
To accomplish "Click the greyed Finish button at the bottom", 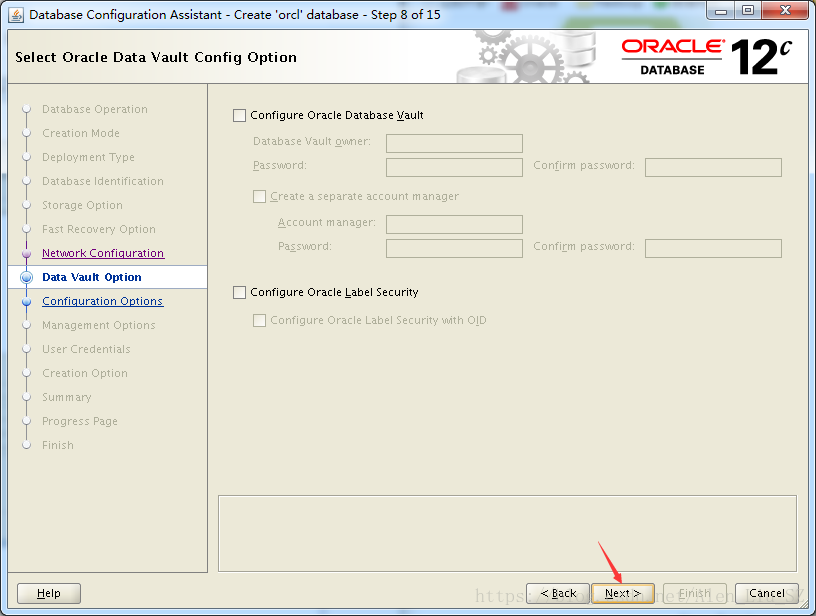I will [x=695, y=593].
